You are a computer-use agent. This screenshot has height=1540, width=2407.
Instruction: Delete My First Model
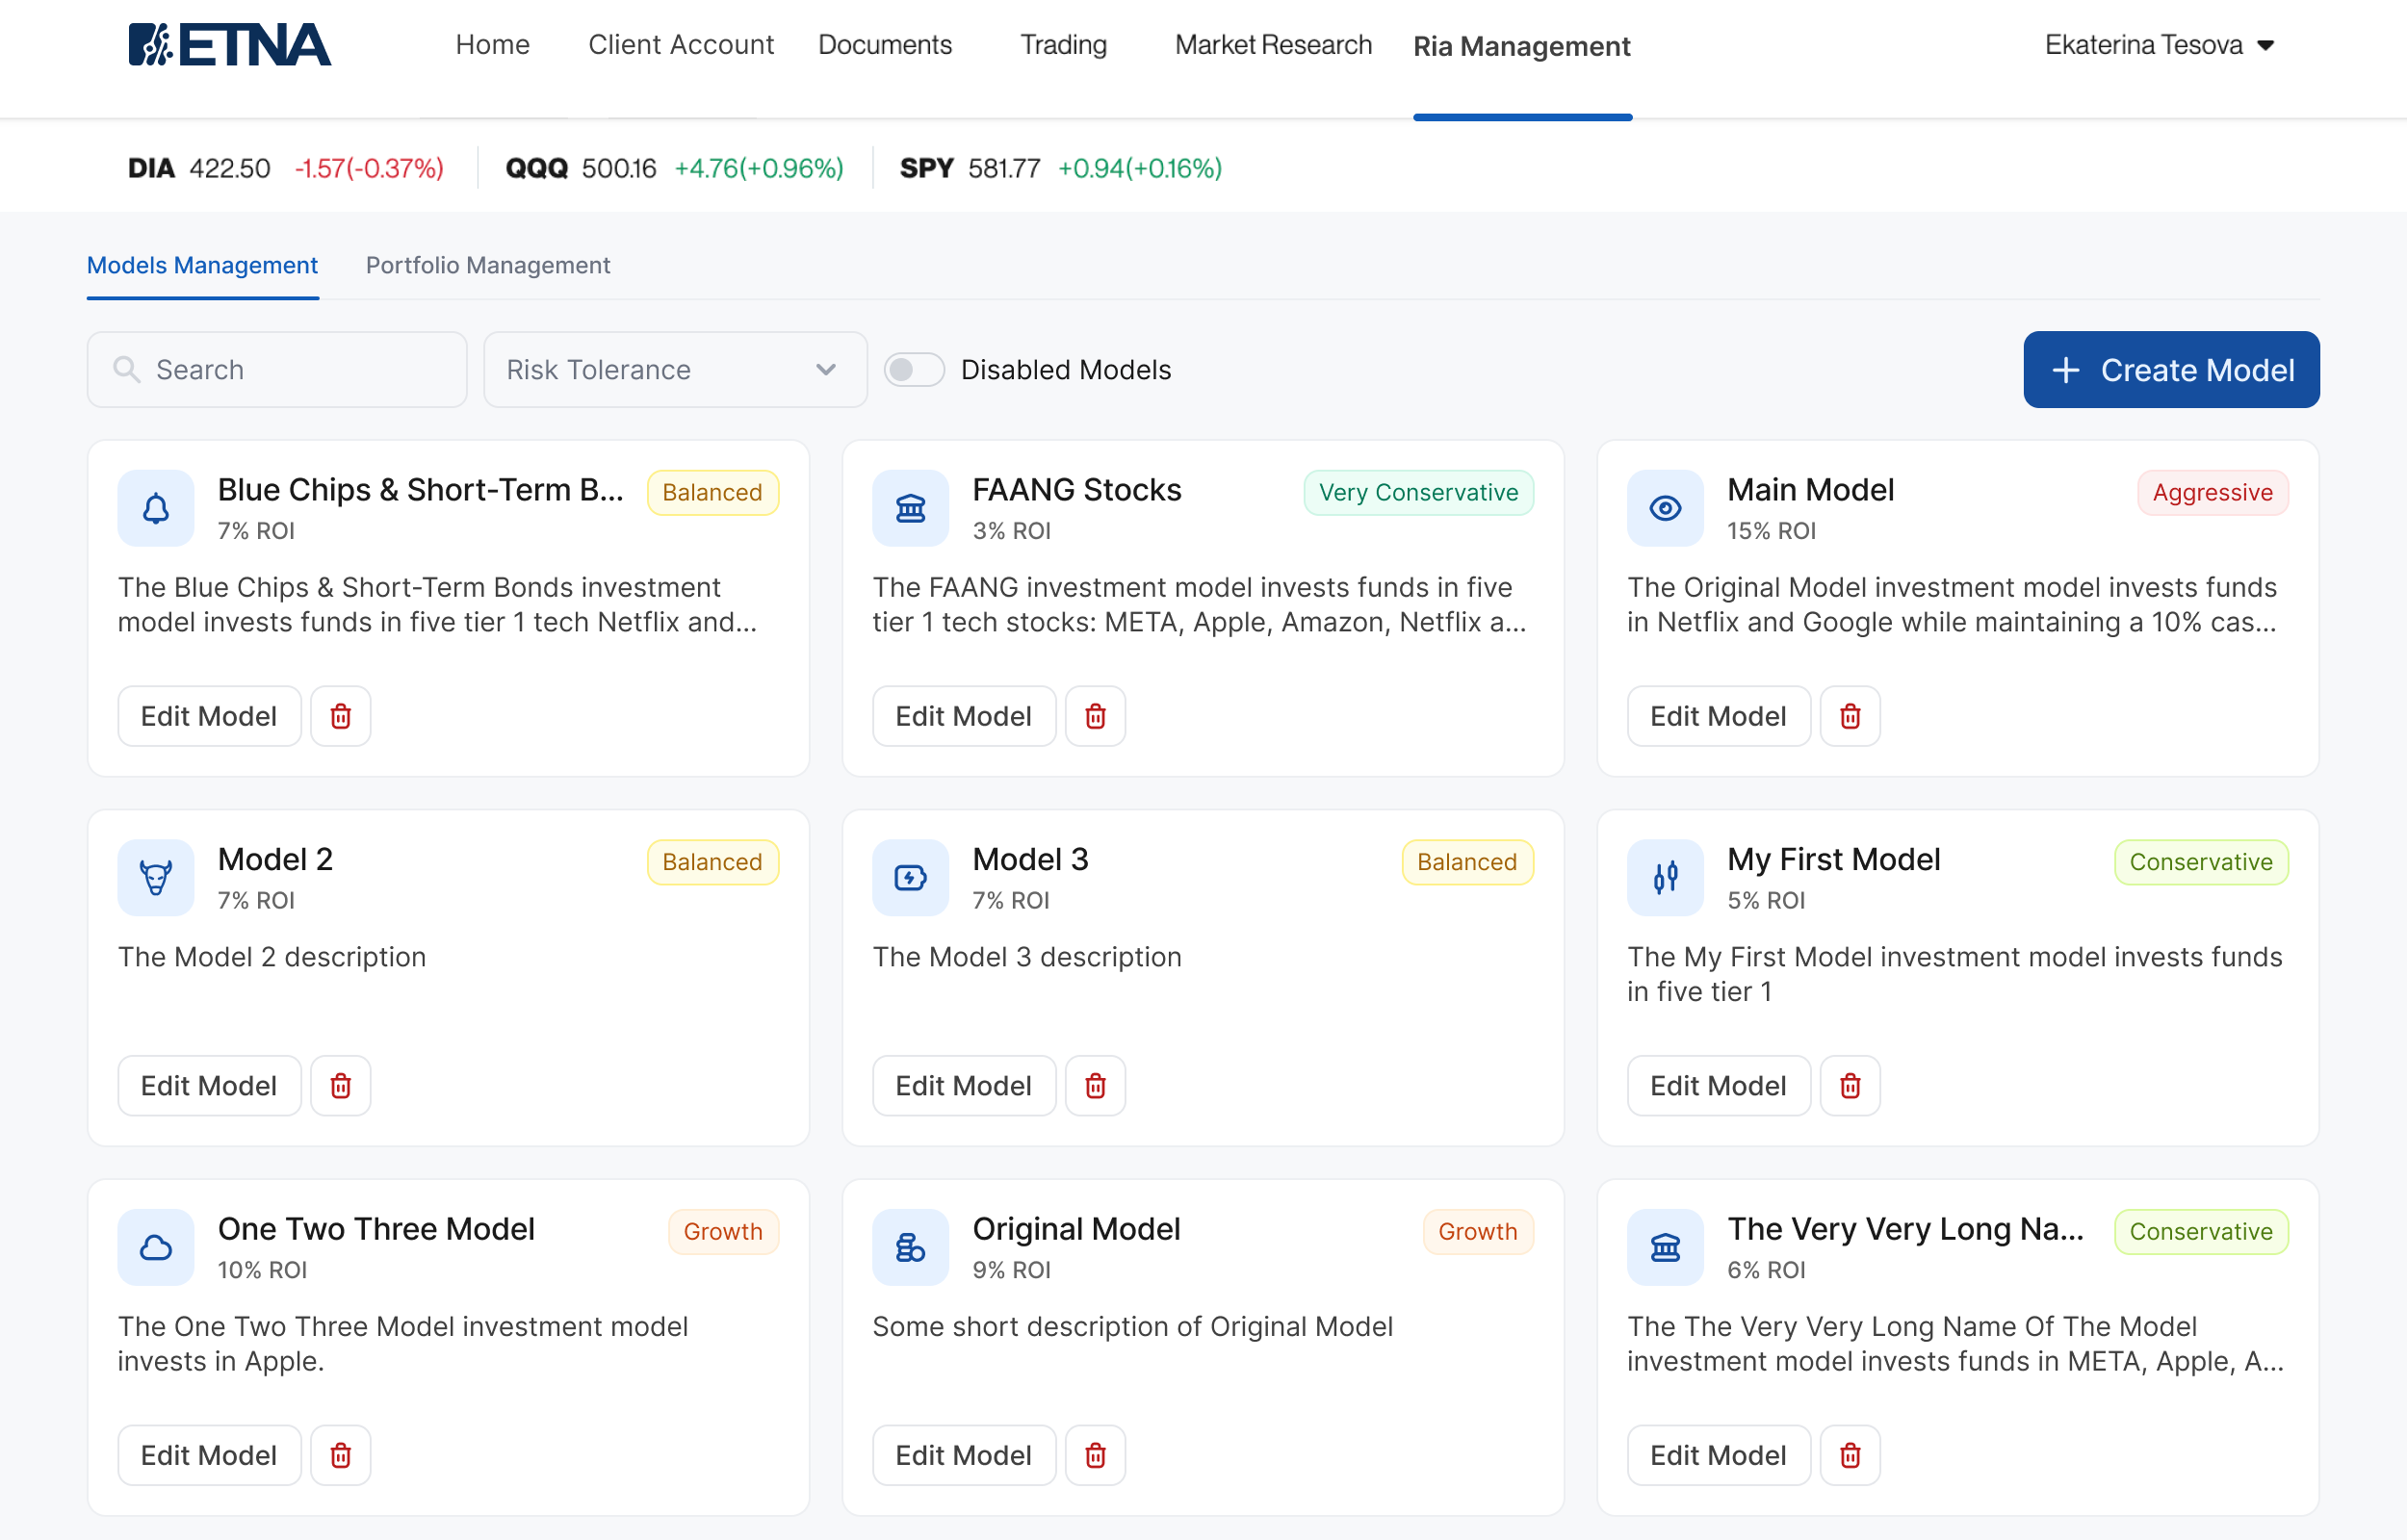tap(1850, 1085)
